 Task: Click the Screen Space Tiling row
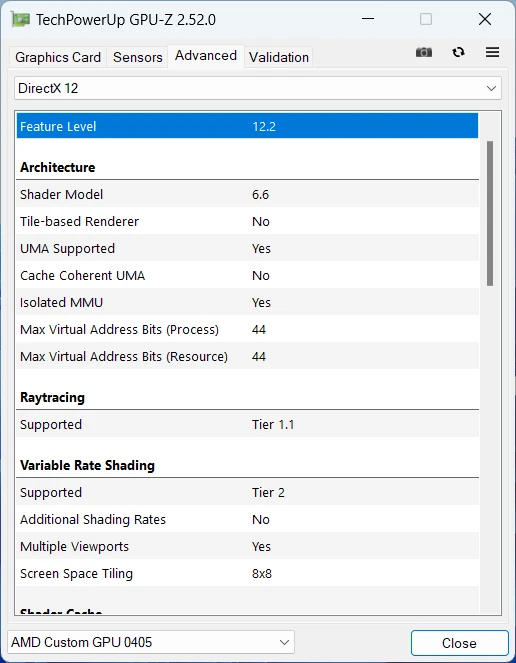tap(247, 574)
